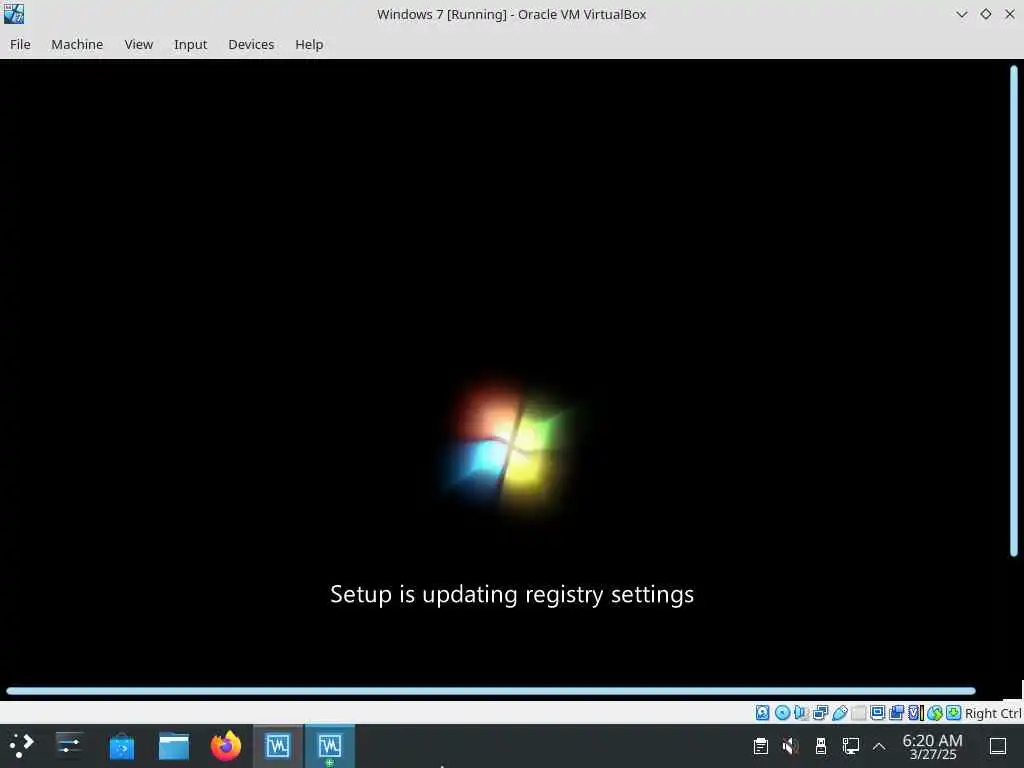Open the removable devices tray icon
The image size is (1024, 768).
pos(821,746)
